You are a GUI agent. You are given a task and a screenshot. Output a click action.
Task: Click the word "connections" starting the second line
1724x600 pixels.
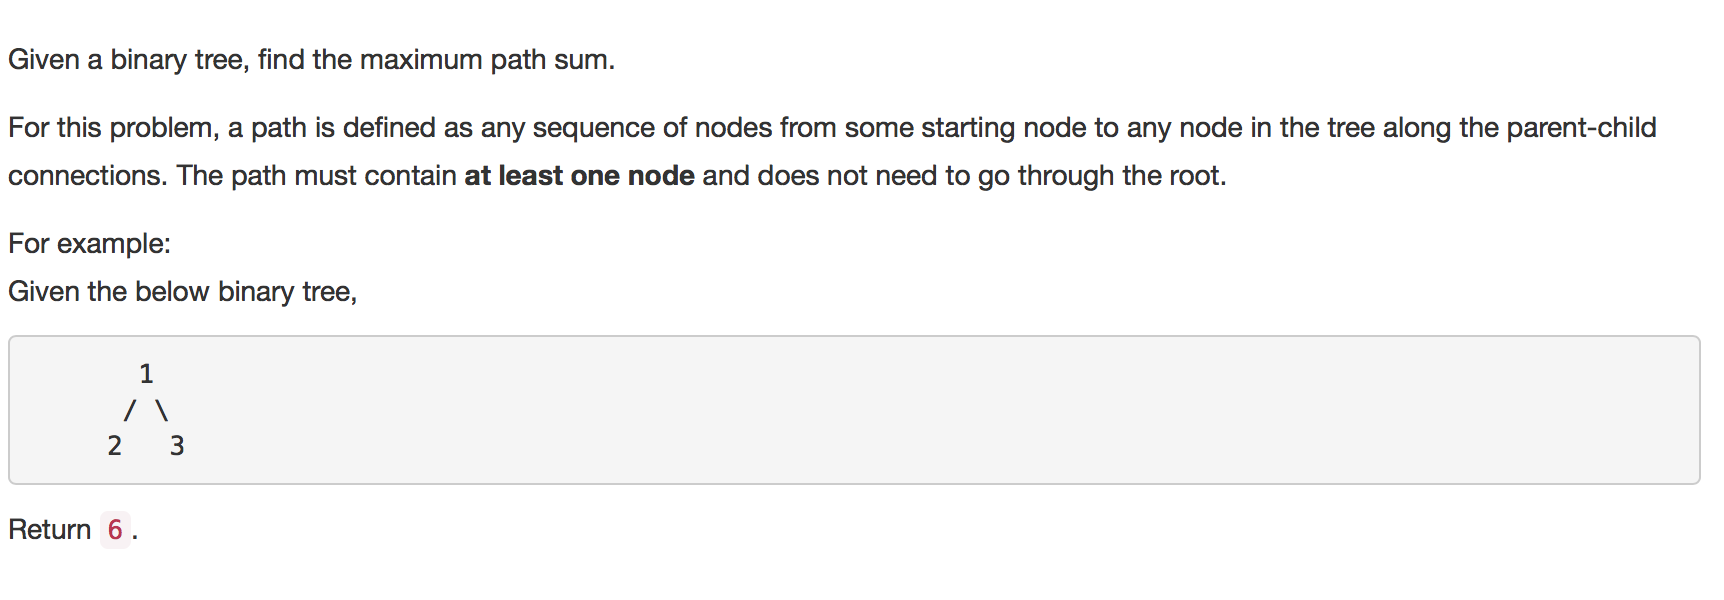(x=85, y=176)
